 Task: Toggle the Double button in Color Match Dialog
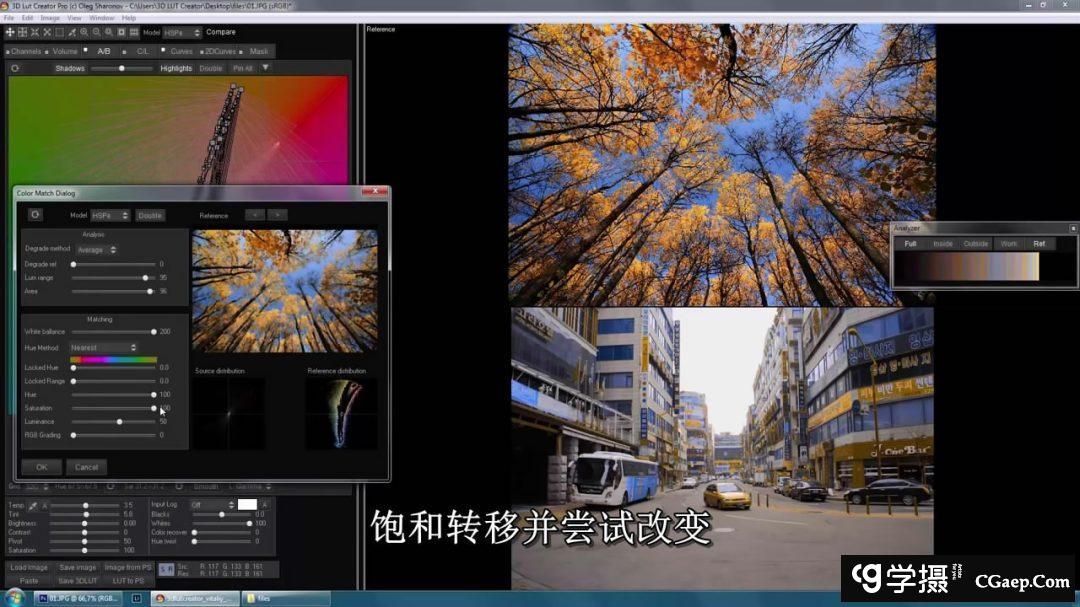click(150, 215)
